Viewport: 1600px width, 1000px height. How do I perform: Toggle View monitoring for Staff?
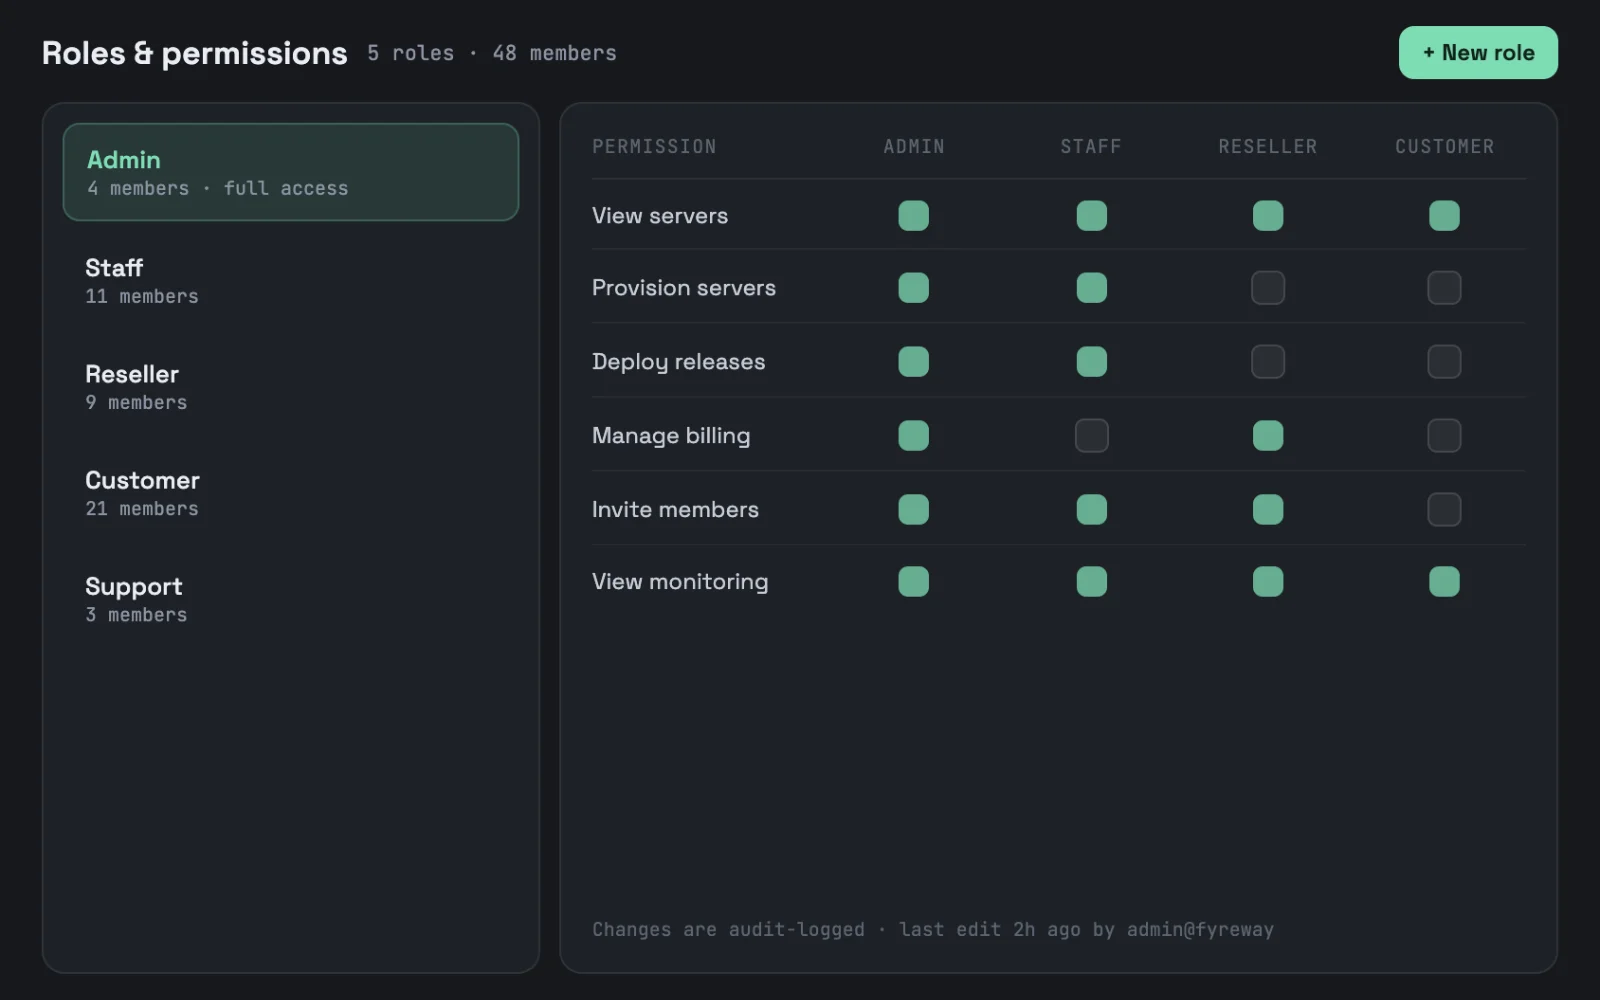(1091, 582)
